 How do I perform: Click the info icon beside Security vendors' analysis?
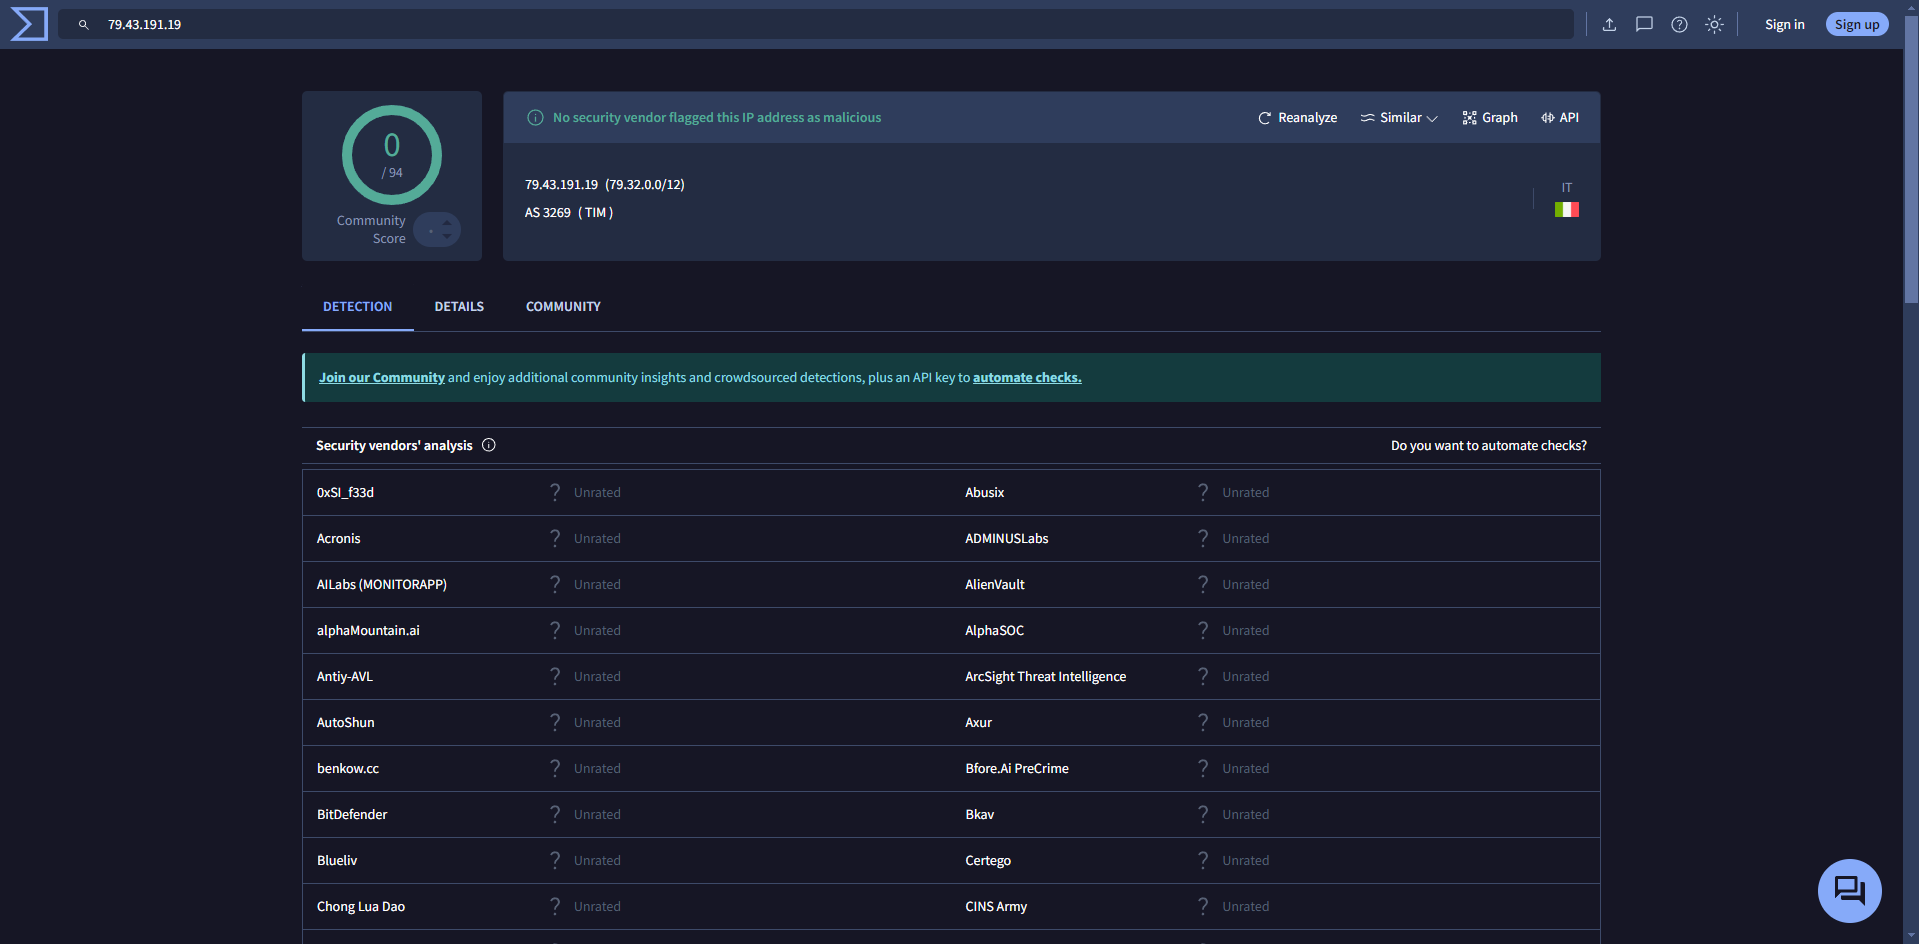pos(489,445)
